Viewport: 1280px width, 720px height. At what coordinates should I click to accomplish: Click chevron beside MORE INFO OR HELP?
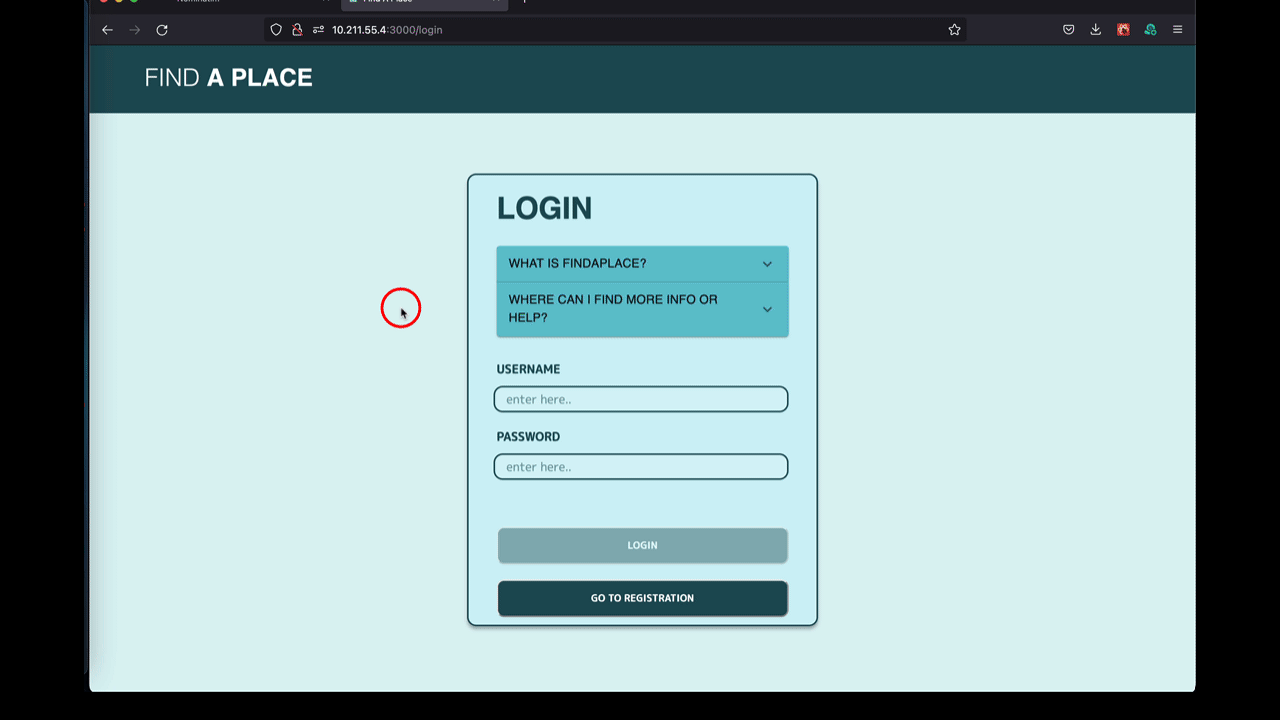(767, 309)
